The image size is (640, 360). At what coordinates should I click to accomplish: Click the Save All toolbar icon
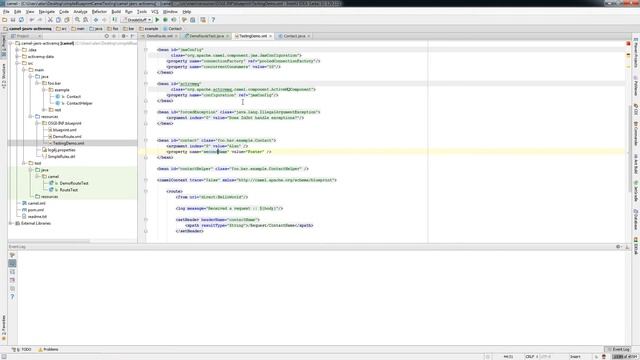(x=13, y=20)
